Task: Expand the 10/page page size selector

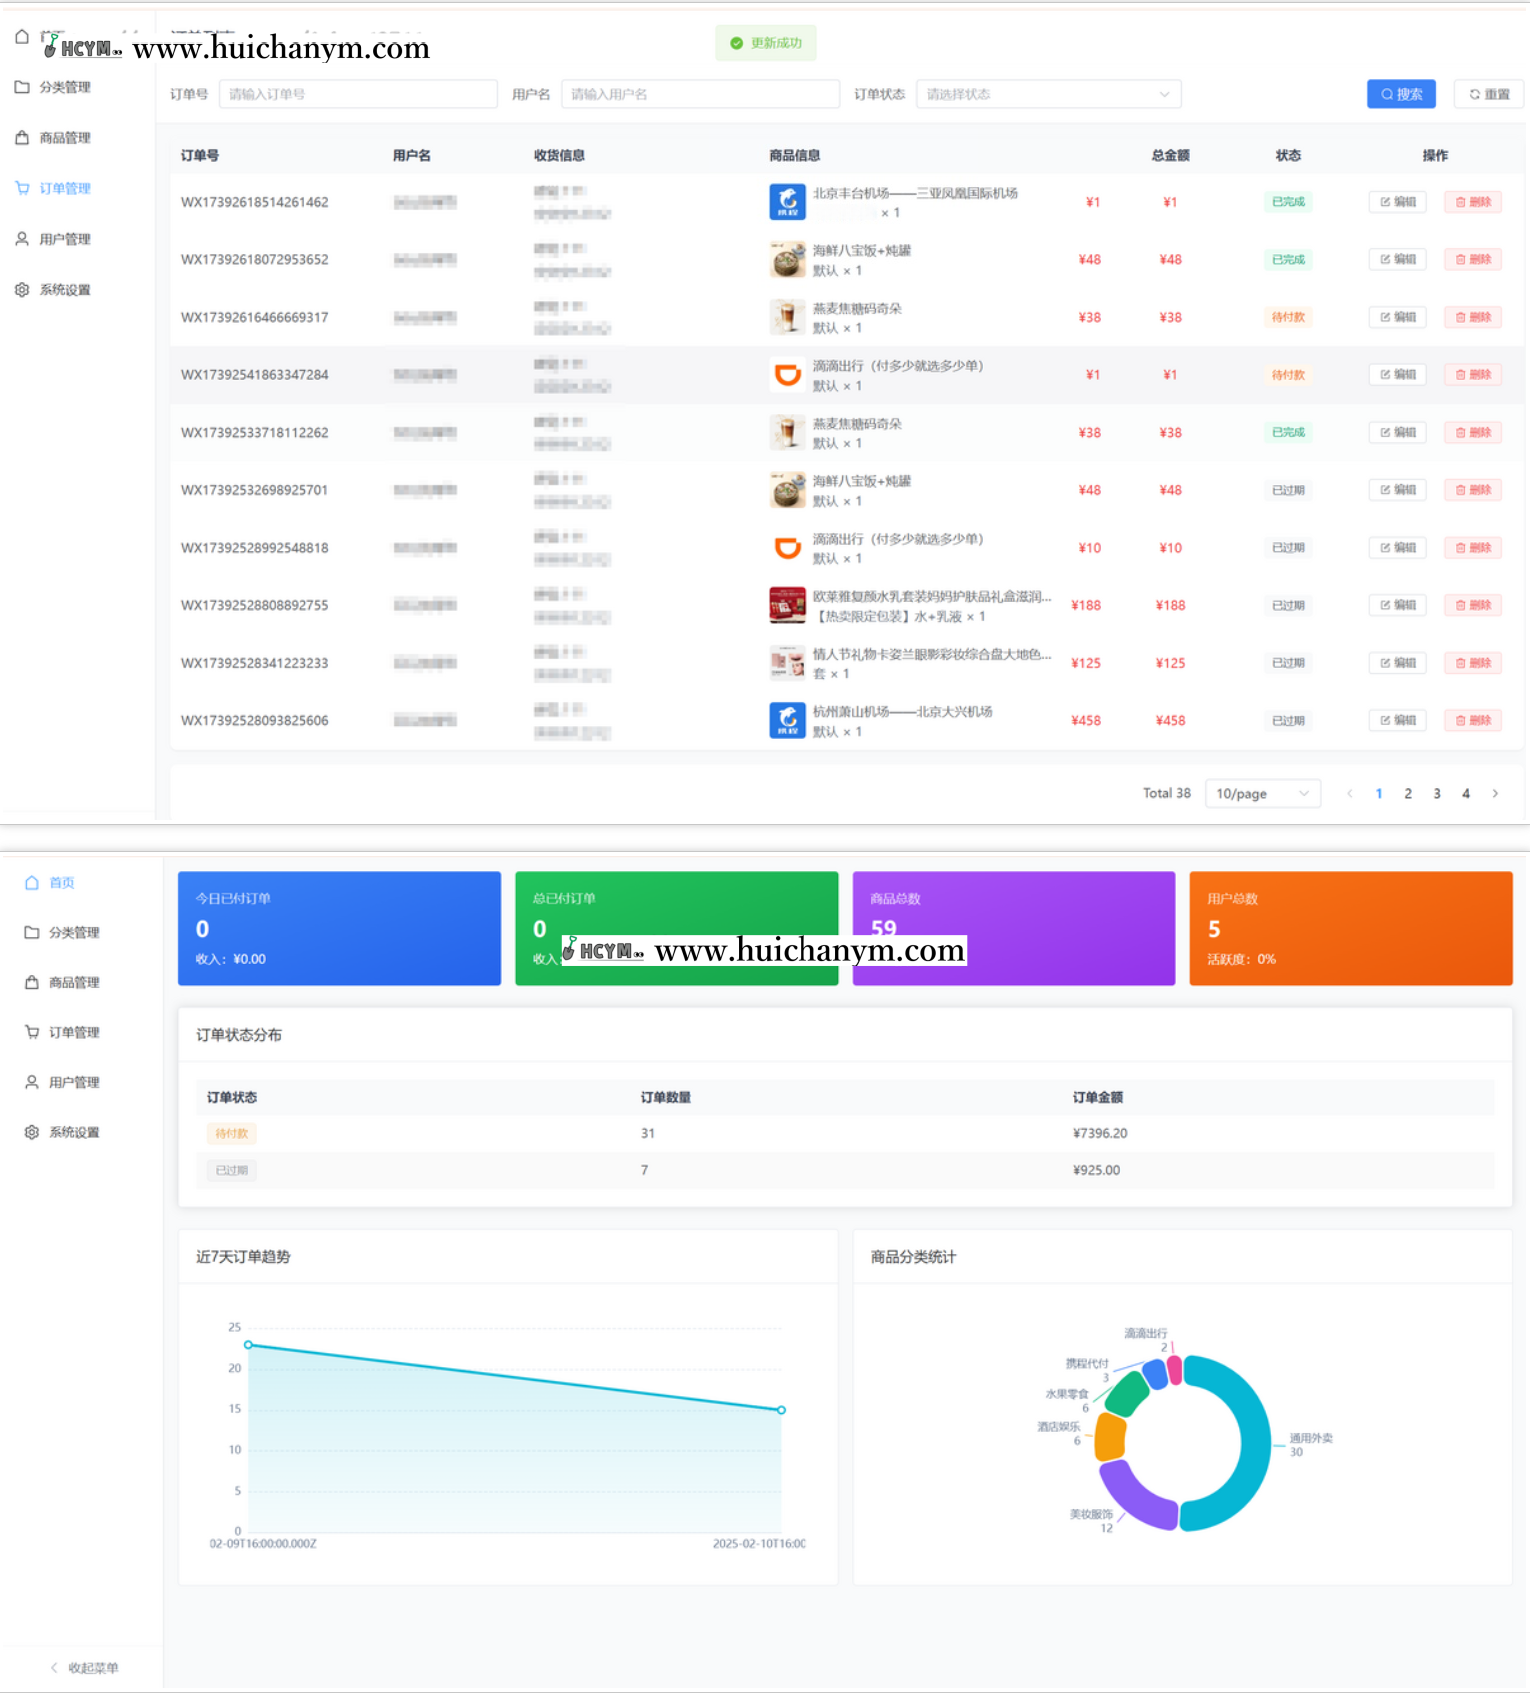Action: coord(1262,793)
